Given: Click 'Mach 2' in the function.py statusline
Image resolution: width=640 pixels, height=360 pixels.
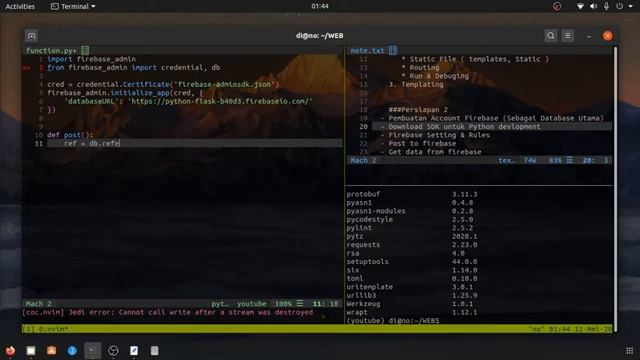Looking at the screenshot, I should [x=38, y=304].
